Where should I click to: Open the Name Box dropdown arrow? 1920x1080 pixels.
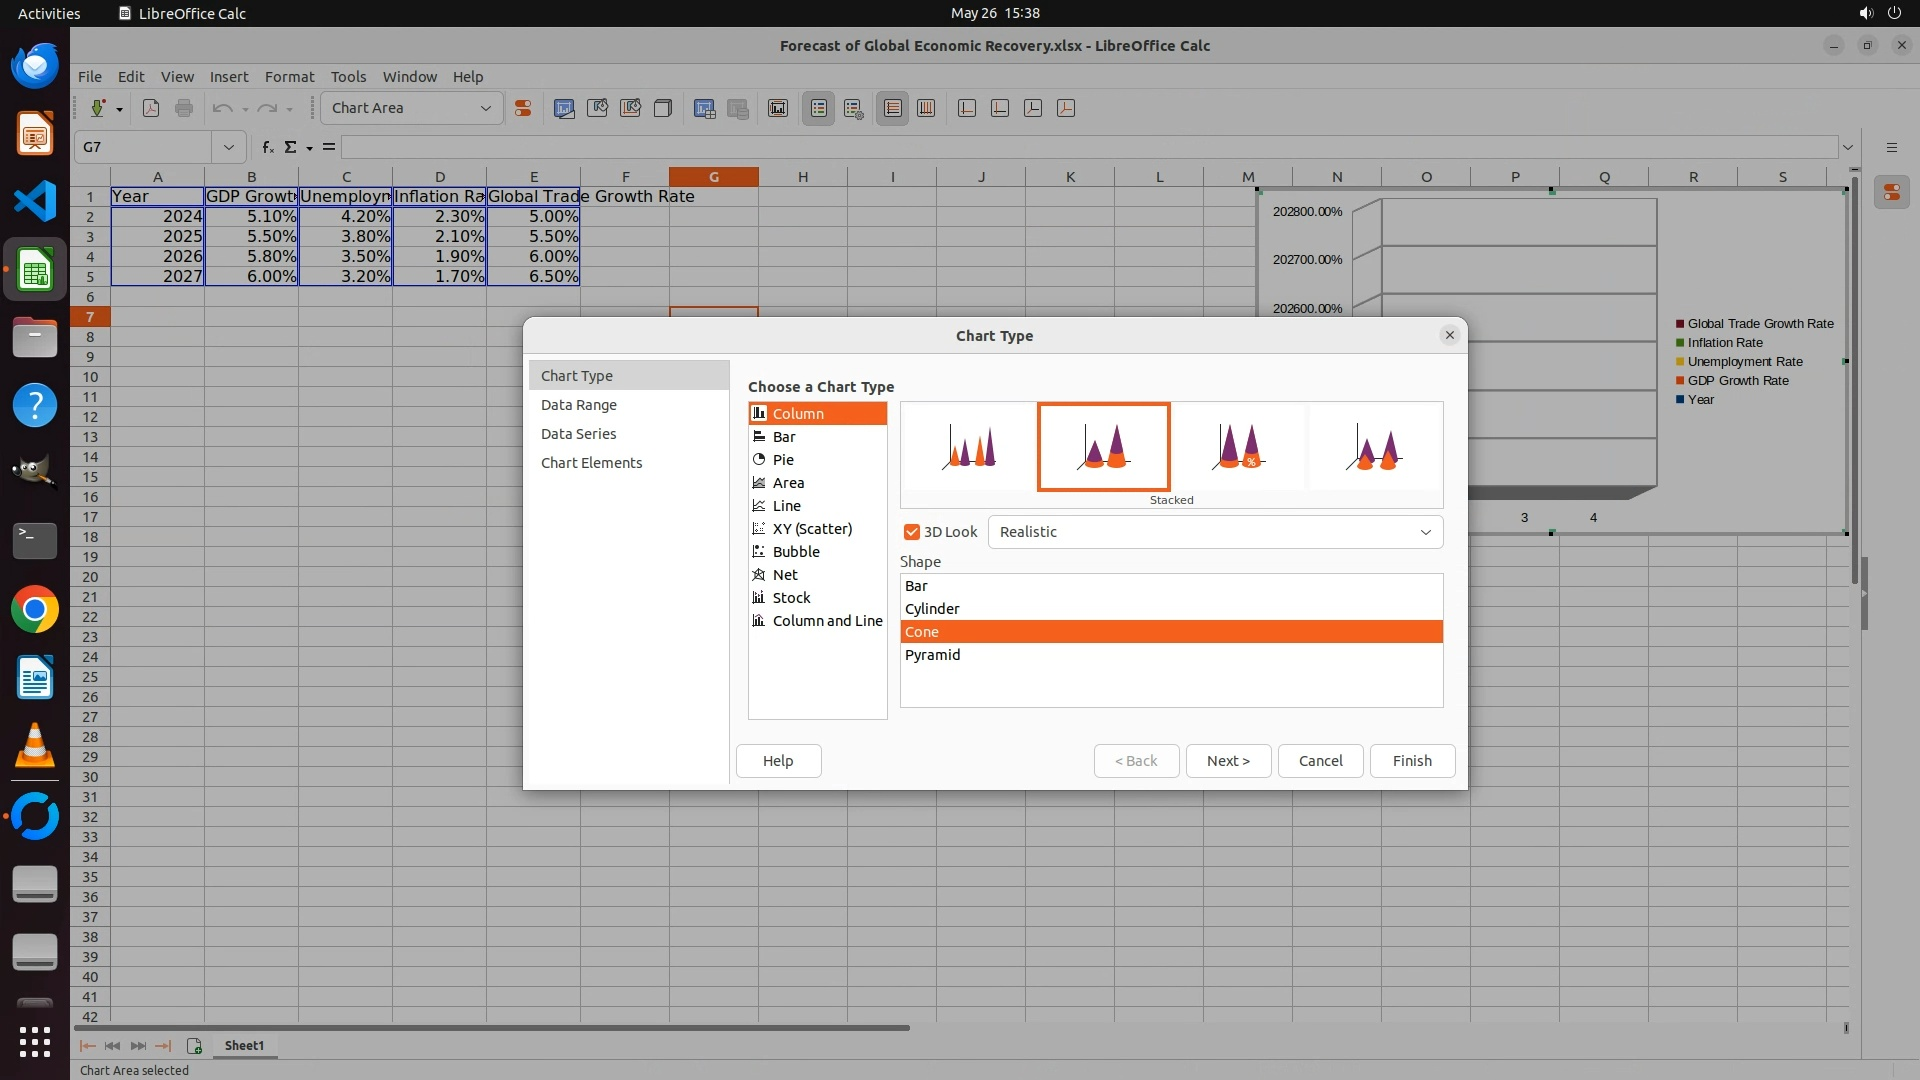[x=228, y=147]
